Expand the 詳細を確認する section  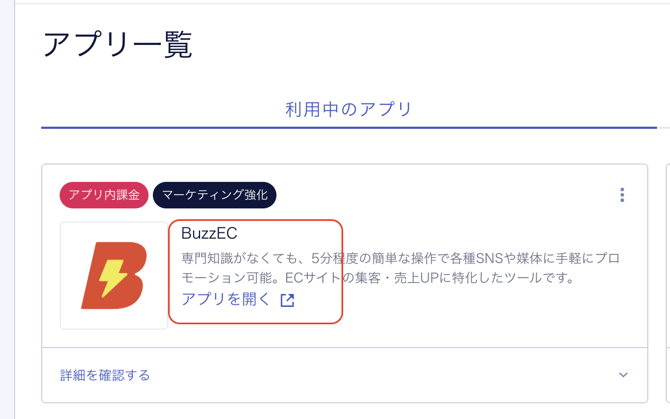click(106, 375)
